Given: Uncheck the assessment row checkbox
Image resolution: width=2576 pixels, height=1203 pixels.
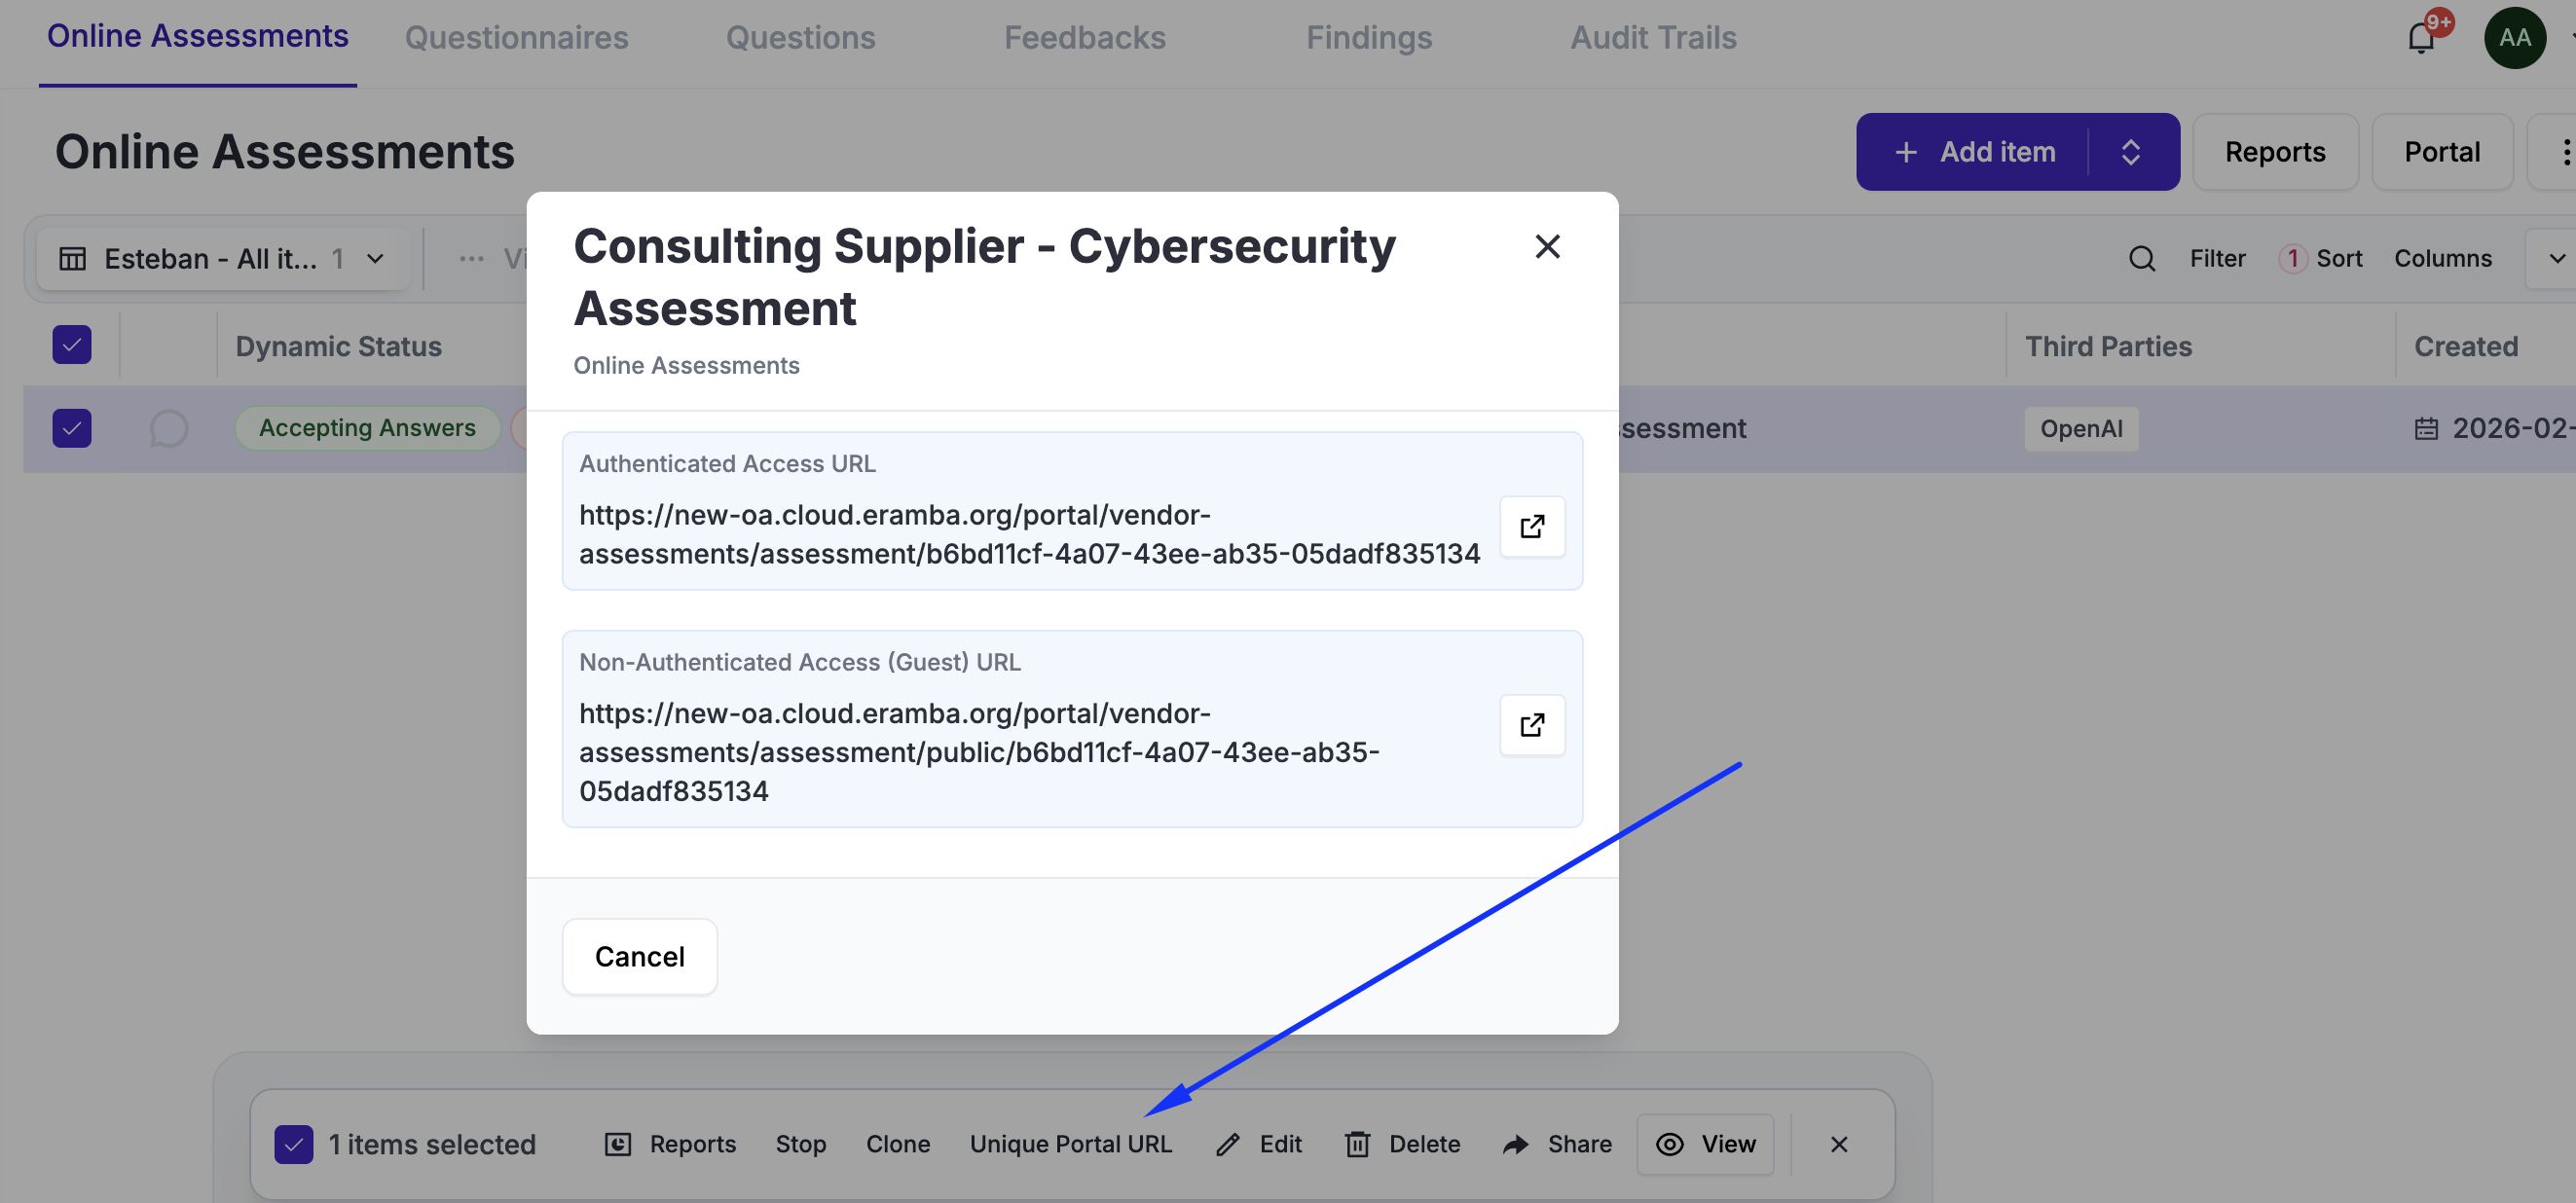Looking at the screenshot, I should tap(72, 428).
